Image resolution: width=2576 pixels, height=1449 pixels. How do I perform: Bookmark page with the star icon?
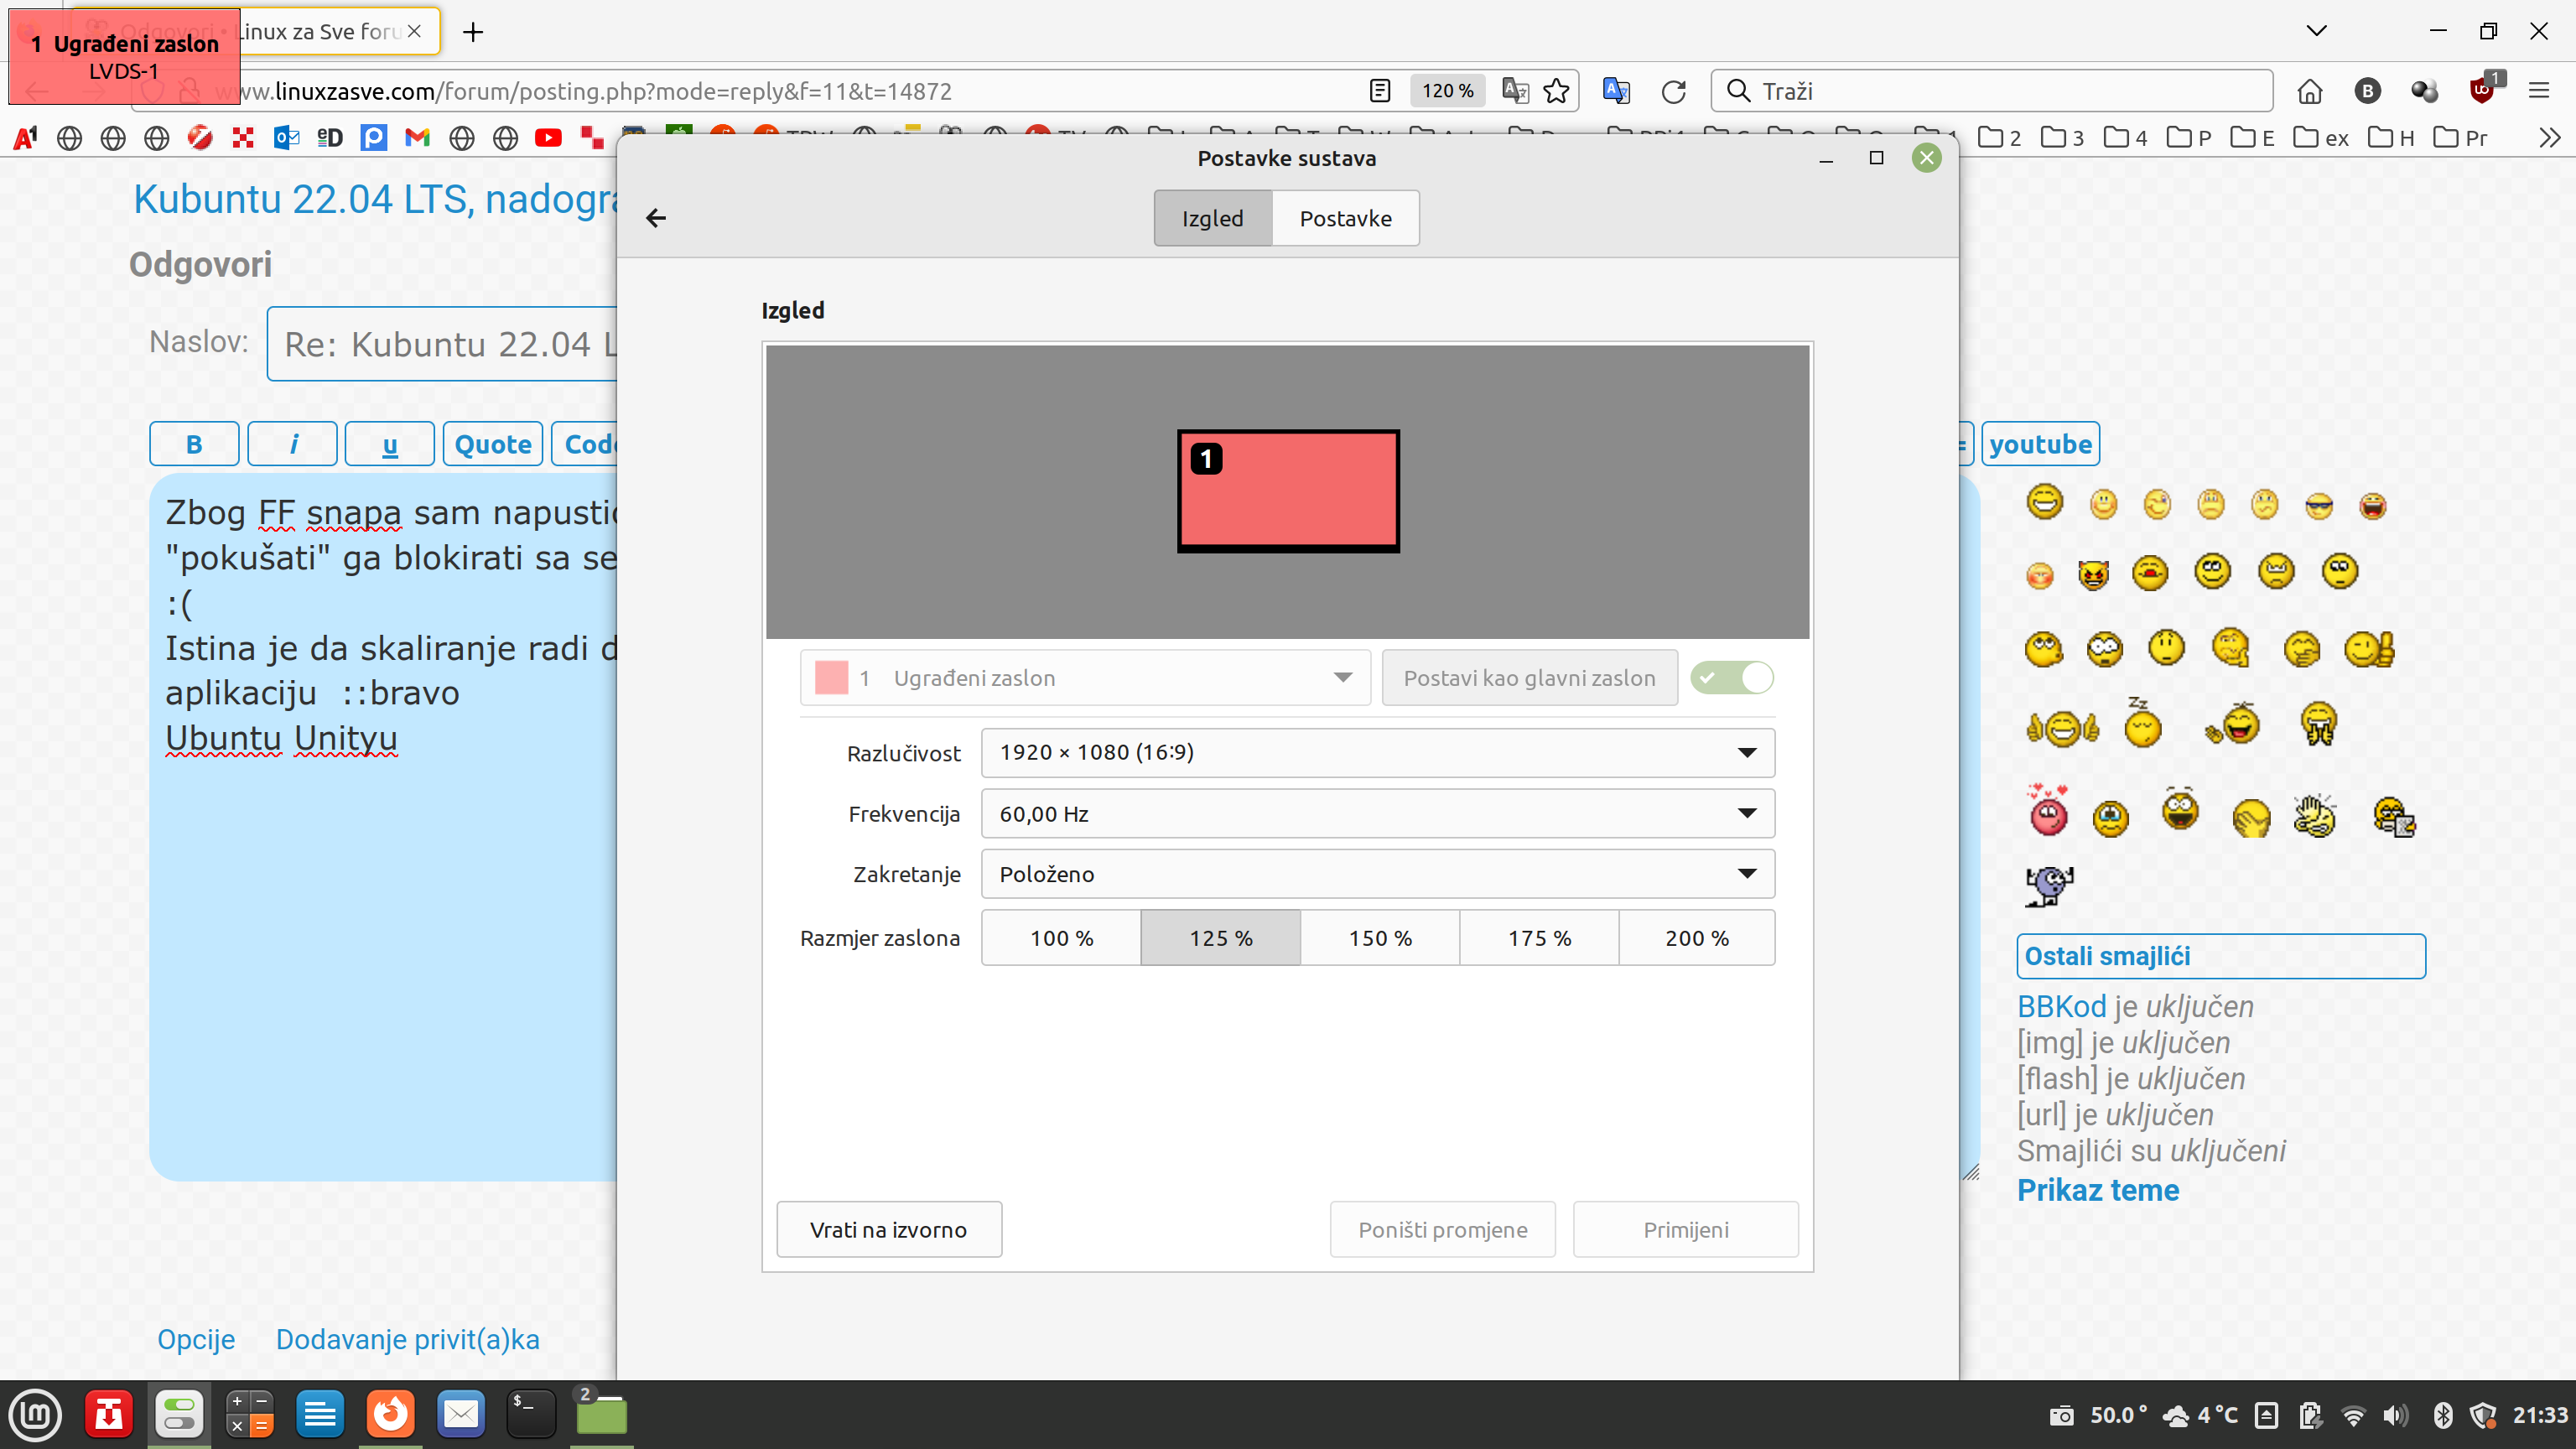tap(1556, 91)
